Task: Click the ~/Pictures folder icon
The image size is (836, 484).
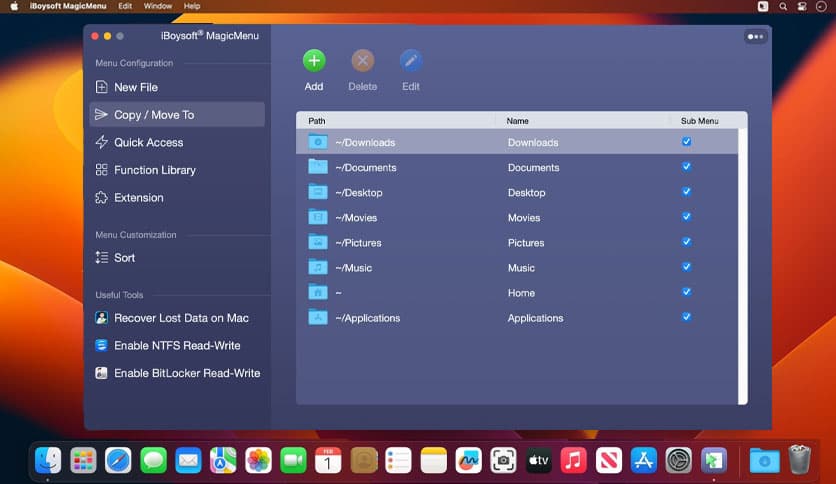Action: point(318,242)
